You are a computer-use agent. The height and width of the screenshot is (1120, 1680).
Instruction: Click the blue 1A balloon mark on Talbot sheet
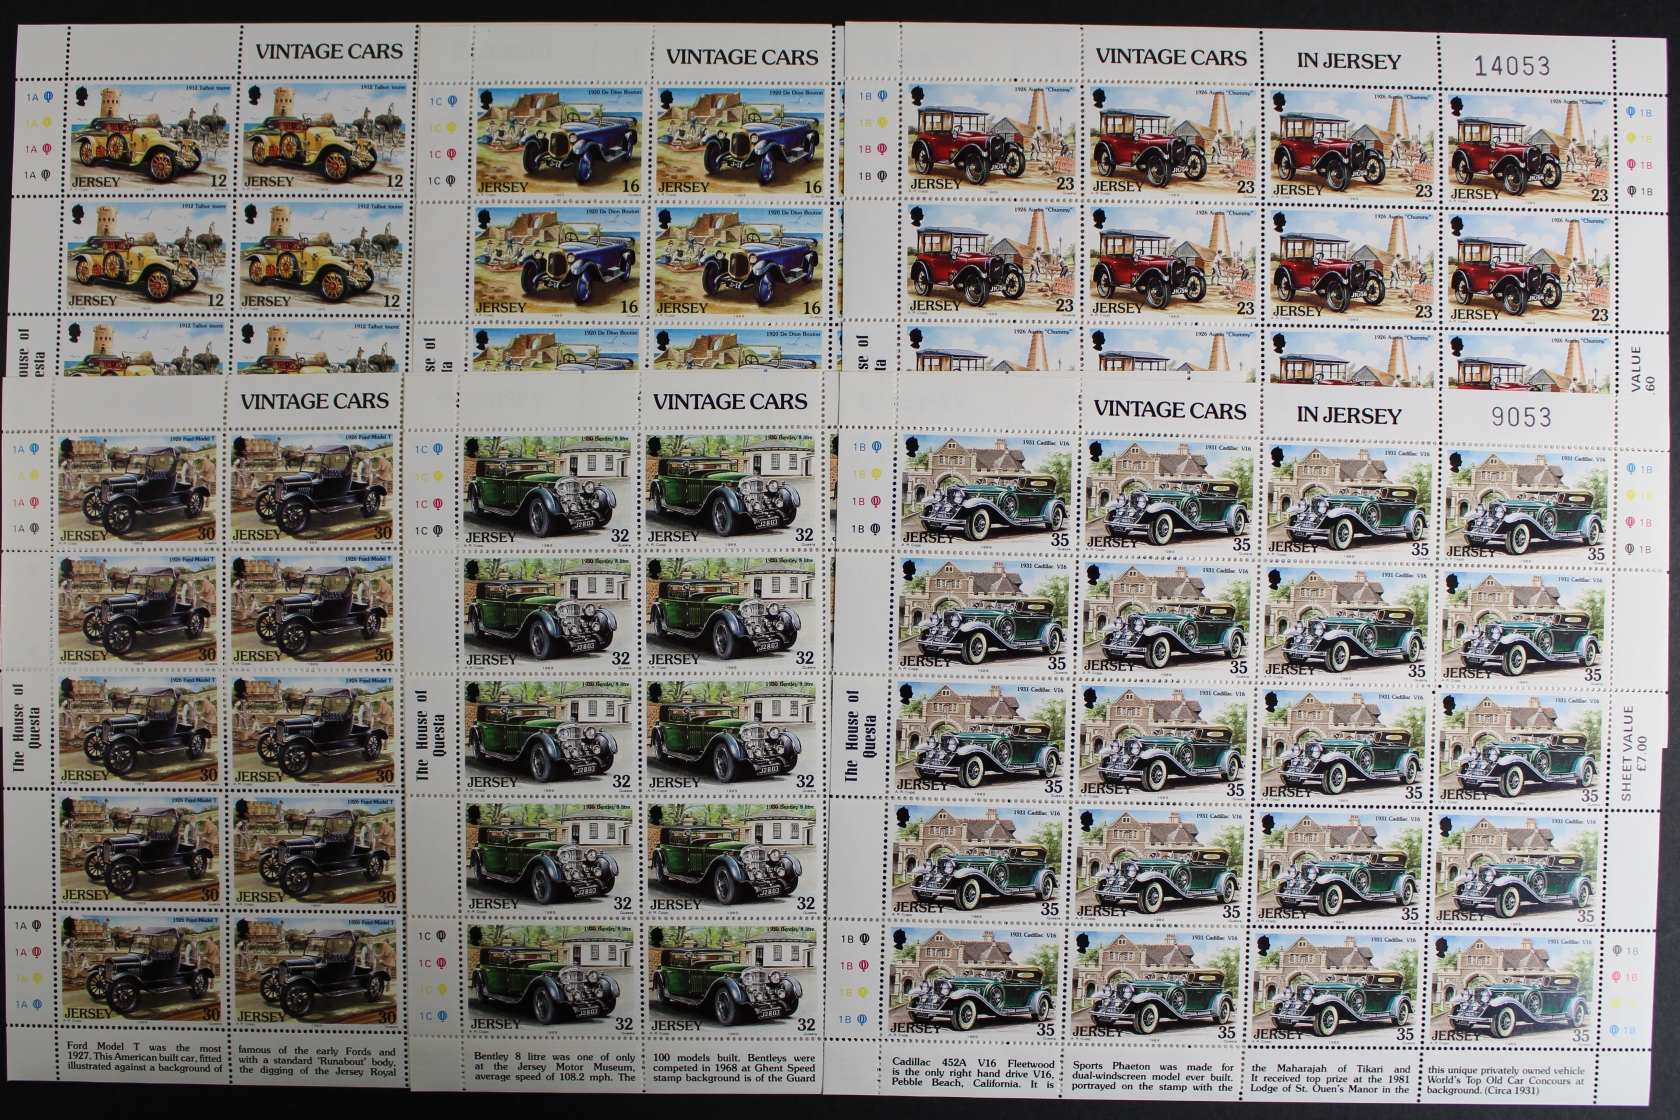tap(47, 98)
